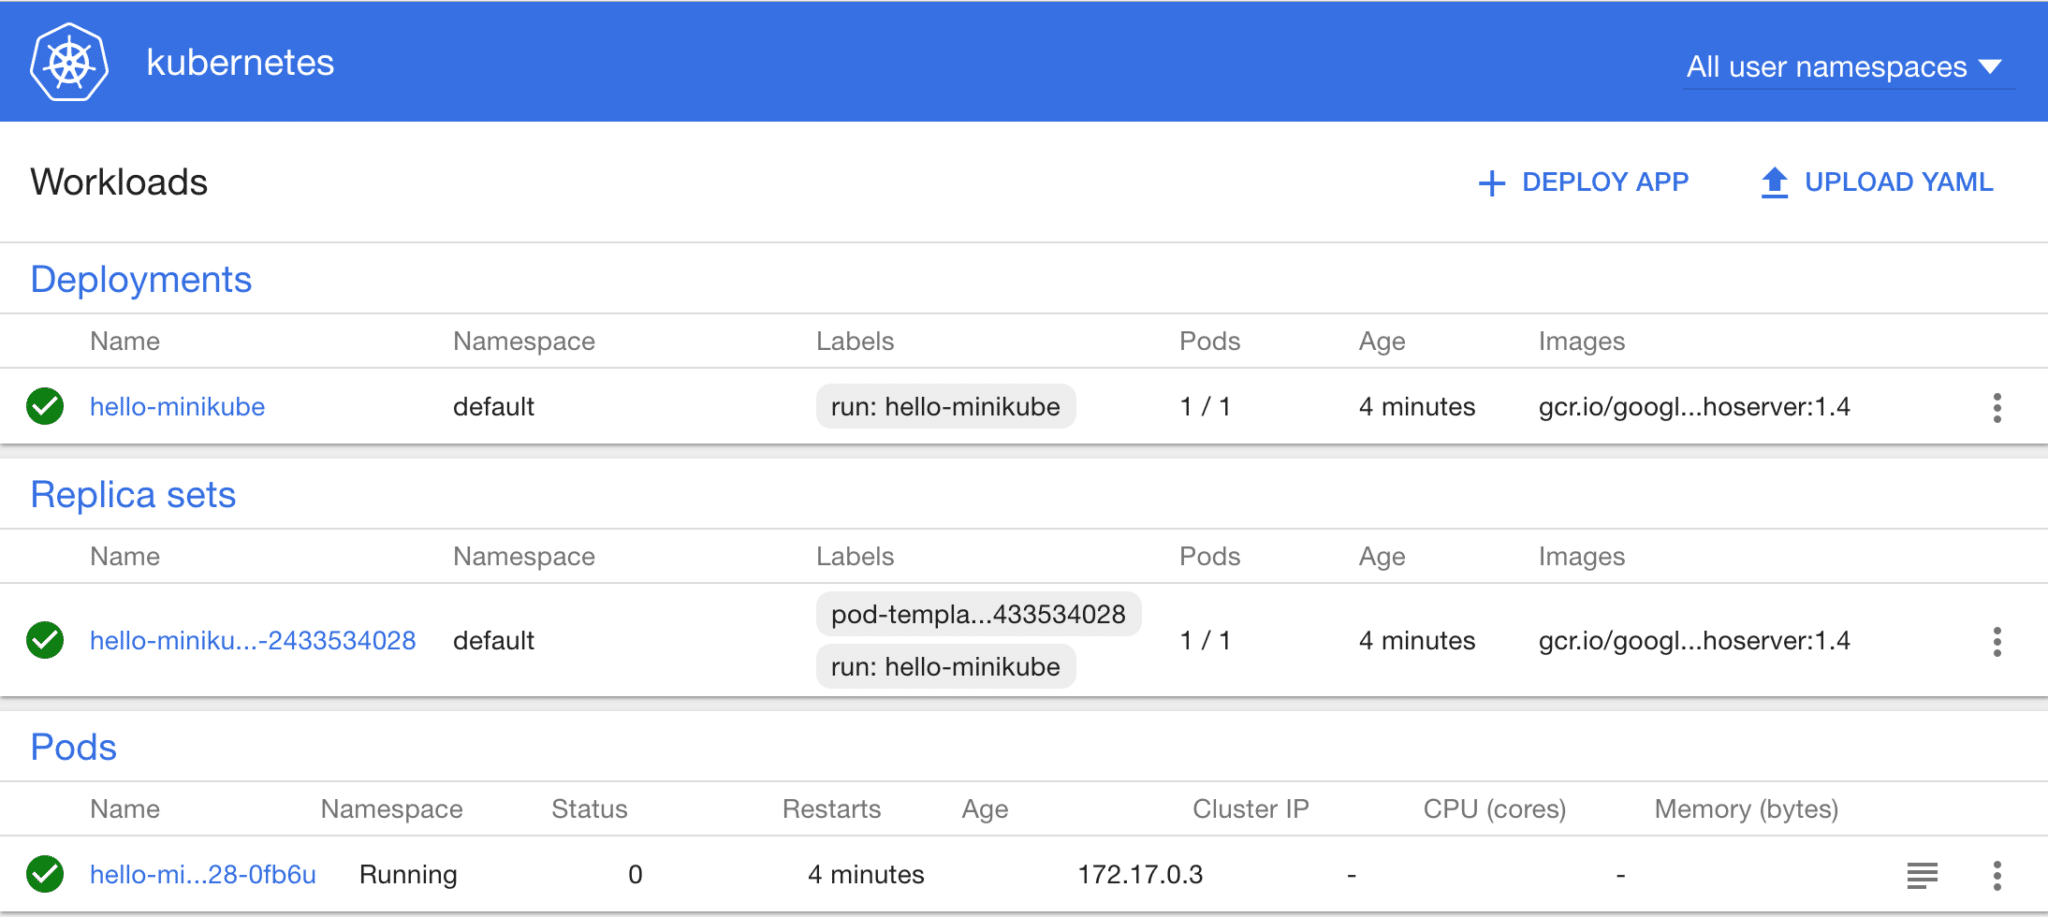Click the 1 / 1 pods count in the replica set row
This screenshot has width=2048, height=917.
pyautogui.click(x=1205, y=641)
